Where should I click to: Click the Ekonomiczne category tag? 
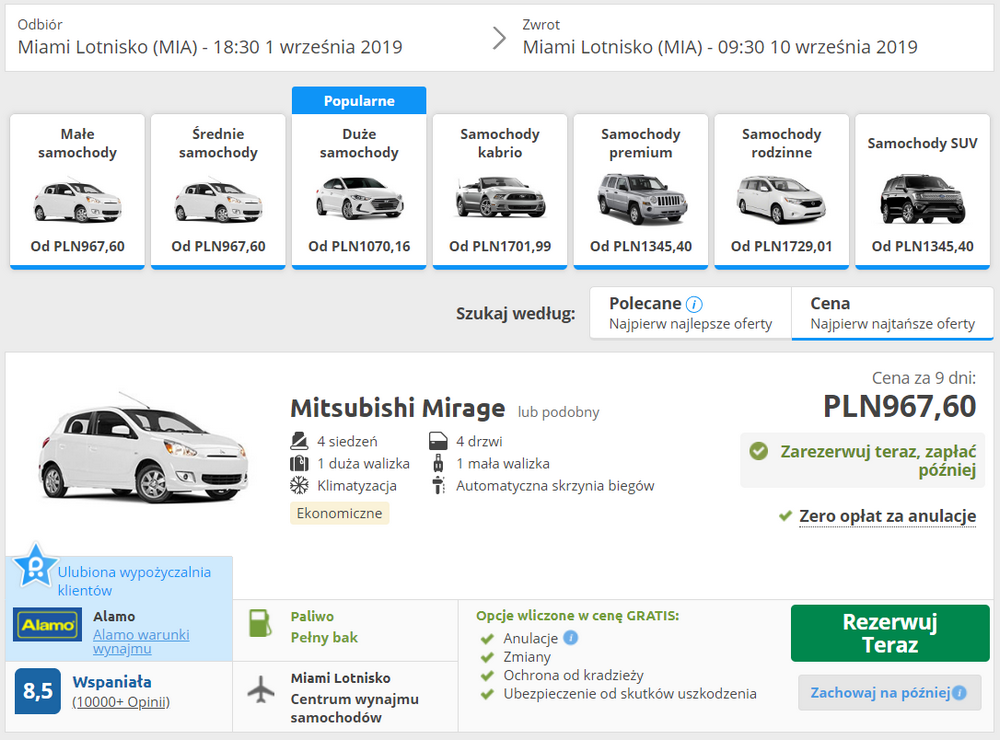[x=339, y=514]
